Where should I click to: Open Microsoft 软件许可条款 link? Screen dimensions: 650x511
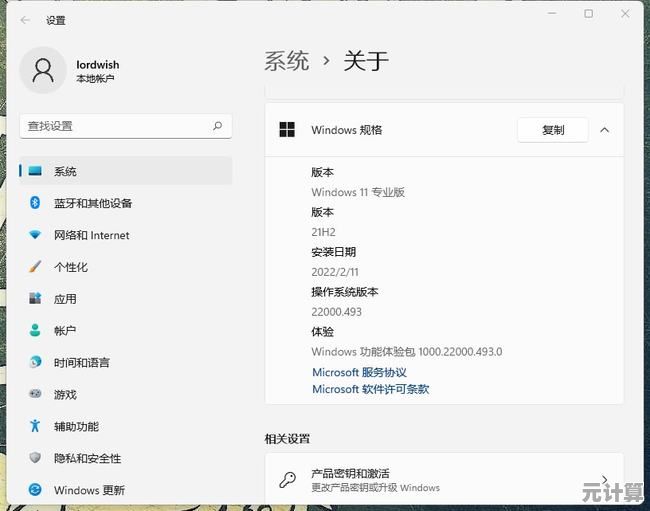(x=371, y=389)
